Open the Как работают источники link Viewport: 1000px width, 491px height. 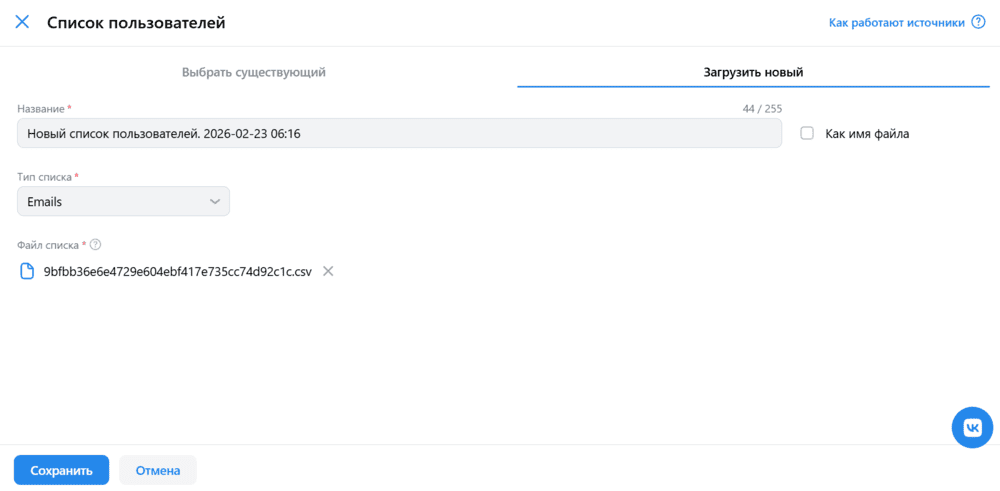(896, 22)
